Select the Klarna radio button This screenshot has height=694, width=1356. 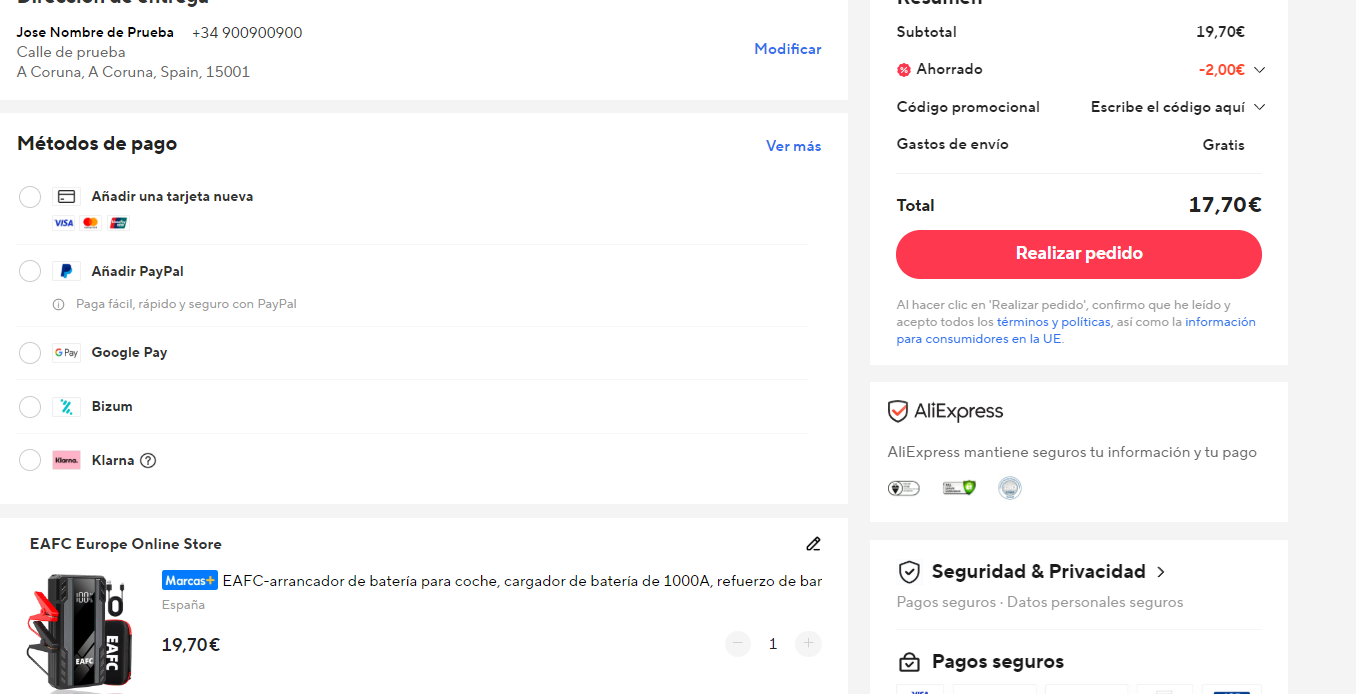[30, 460]
